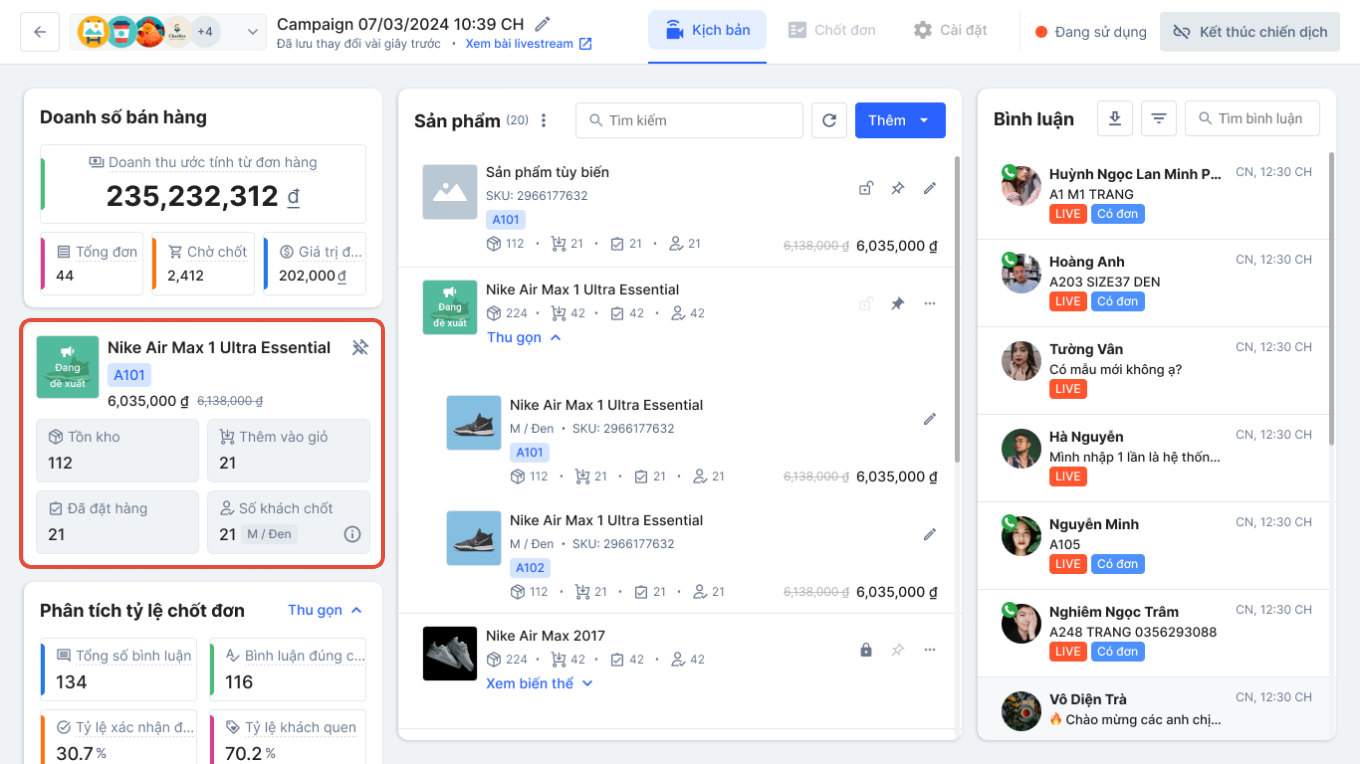Collapse variants with Thu gọn under Nike Air Max 1

(x=524, y=338)
